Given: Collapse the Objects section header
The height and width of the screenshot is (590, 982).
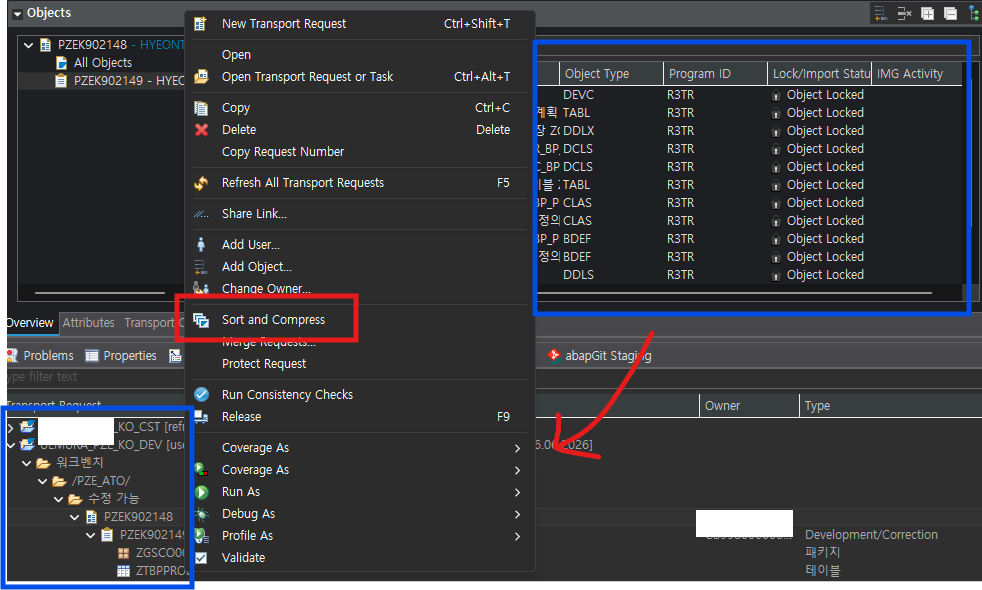Looking at the screenshot, I should click(18, 13).
